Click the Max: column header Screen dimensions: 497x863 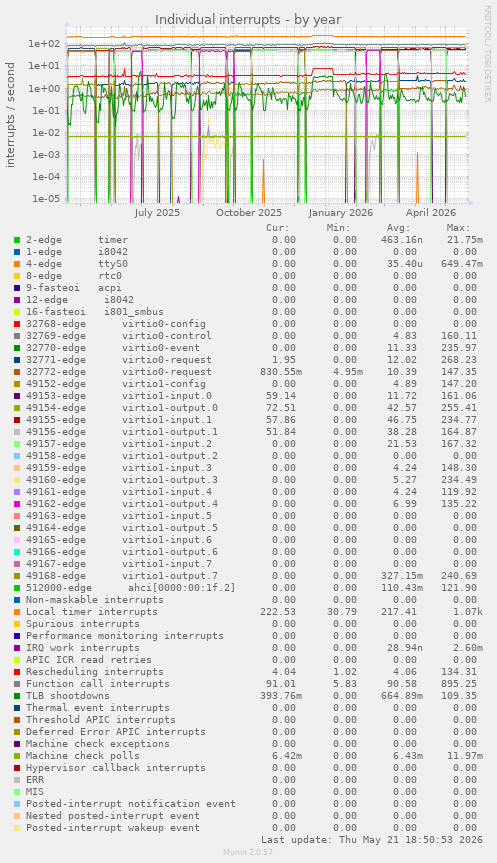tap(458, 228)
